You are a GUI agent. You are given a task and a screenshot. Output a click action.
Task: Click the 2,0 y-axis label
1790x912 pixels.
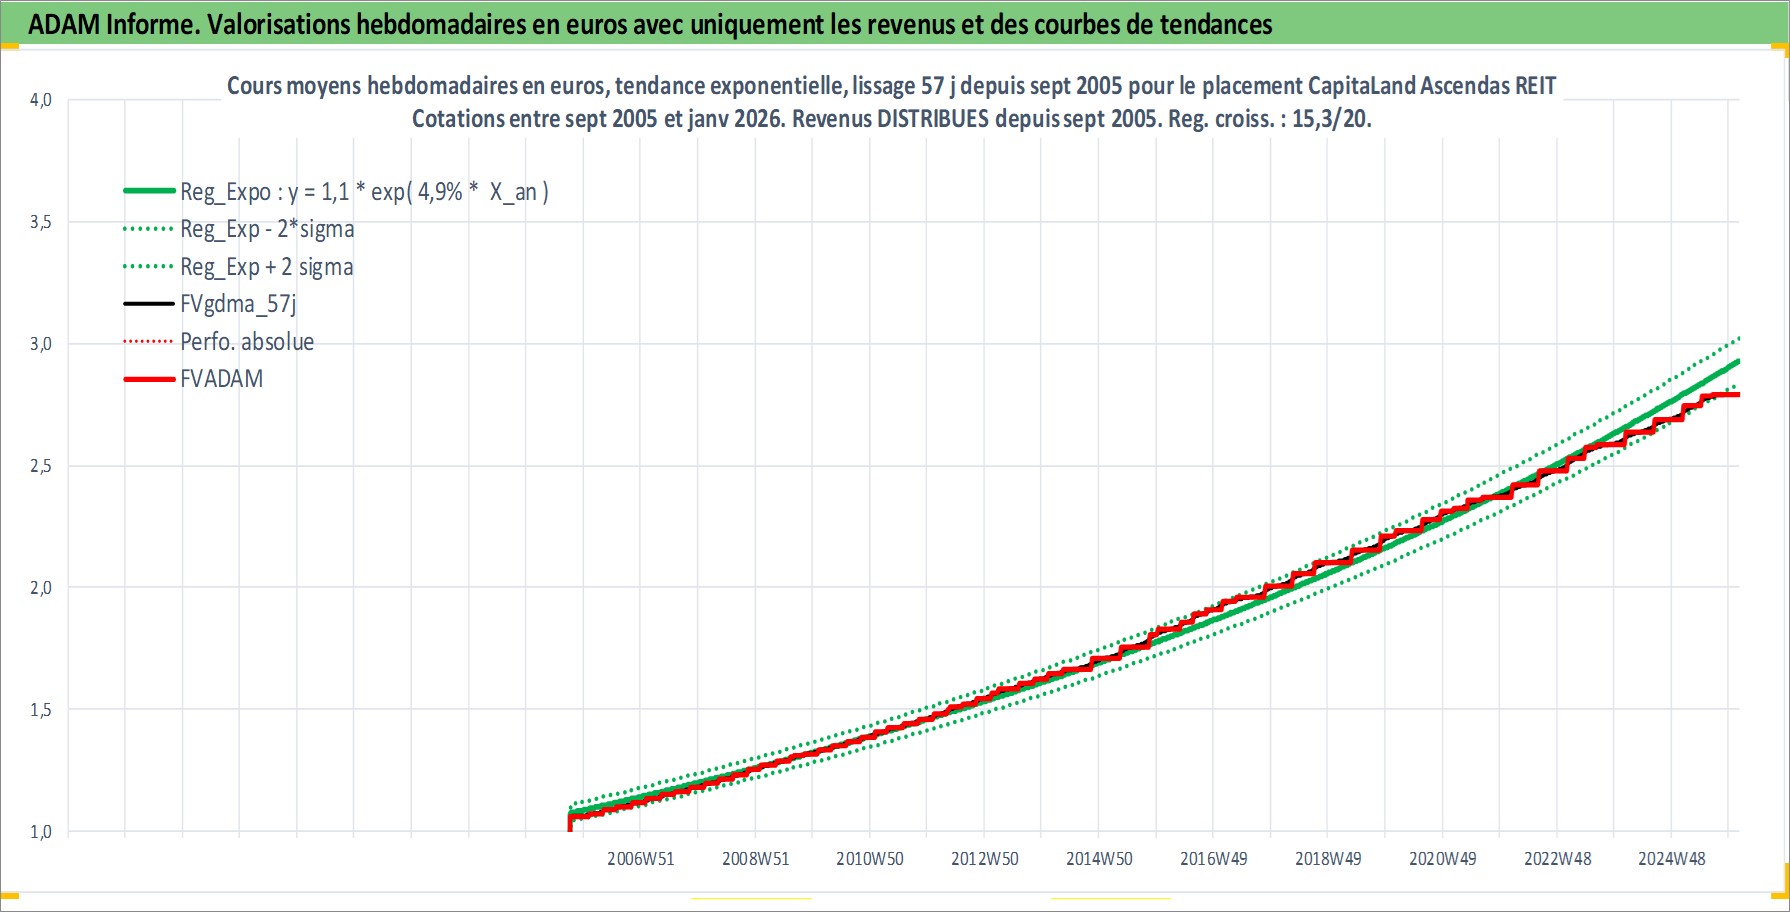tap(40, 588)
